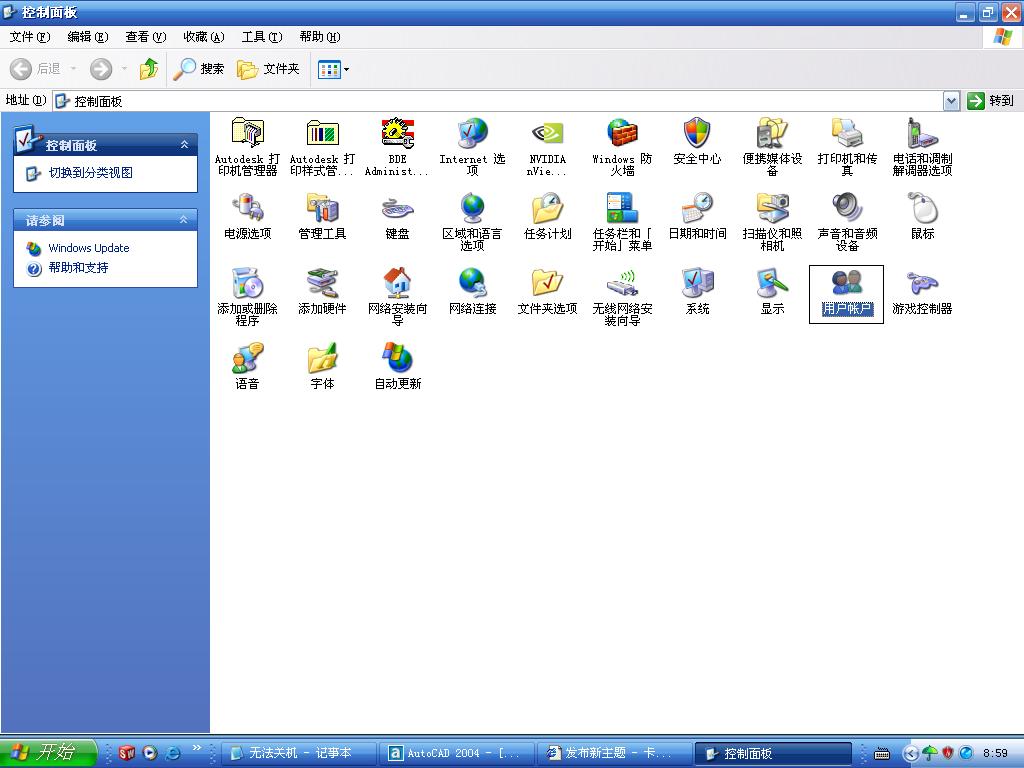Open the 帮助(H) menu
The height and width of the screenshot is (768, 1024).
320,37
